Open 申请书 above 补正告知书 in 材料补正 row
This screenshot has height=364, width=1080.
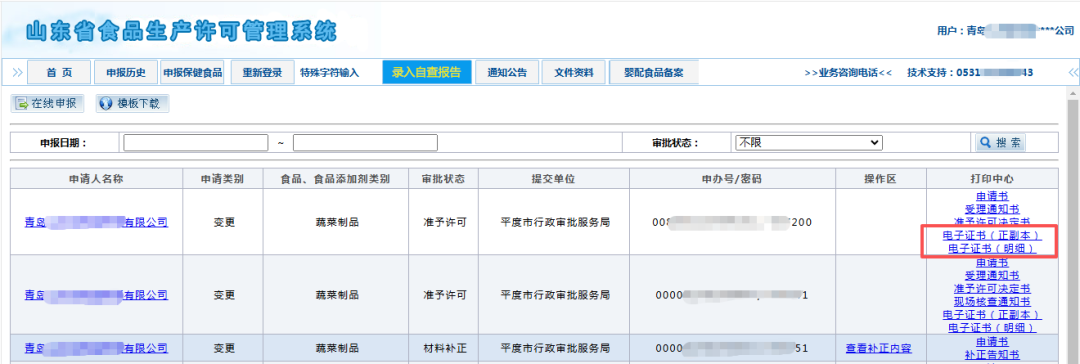coord(992,342)
